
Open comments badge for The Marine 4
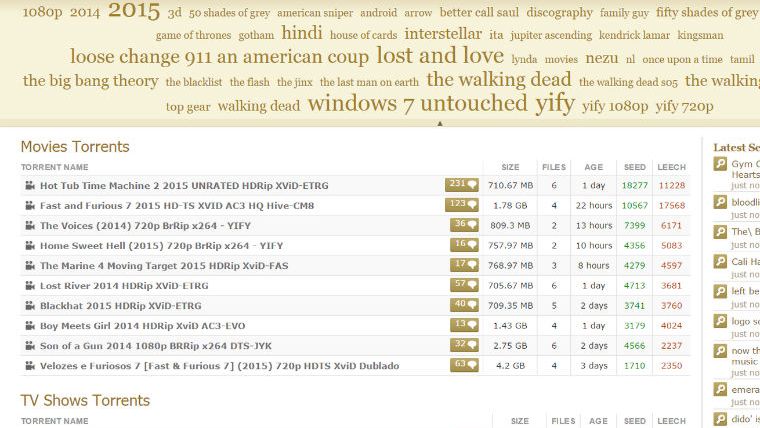pyautogui.click(x=464, y=265)
